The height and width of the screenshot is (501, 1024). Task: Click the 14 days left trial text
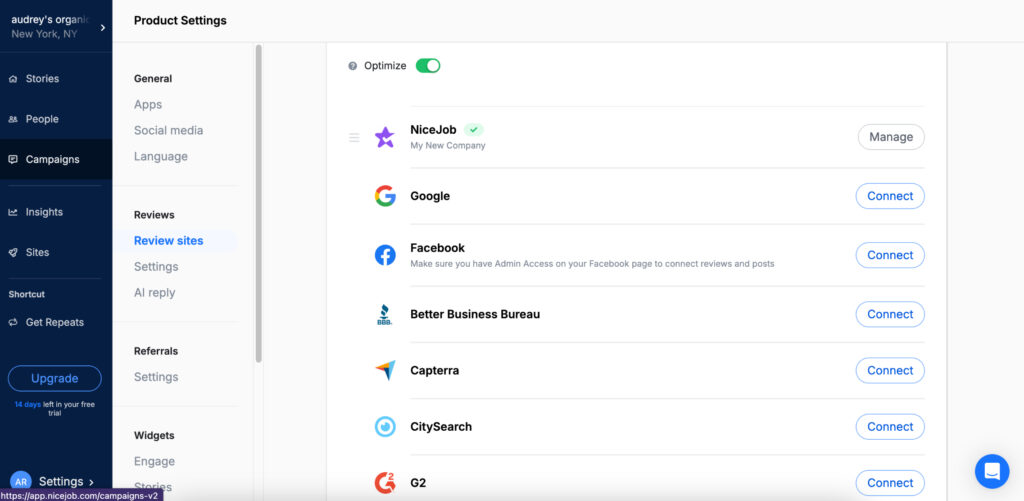click(55, 409)
